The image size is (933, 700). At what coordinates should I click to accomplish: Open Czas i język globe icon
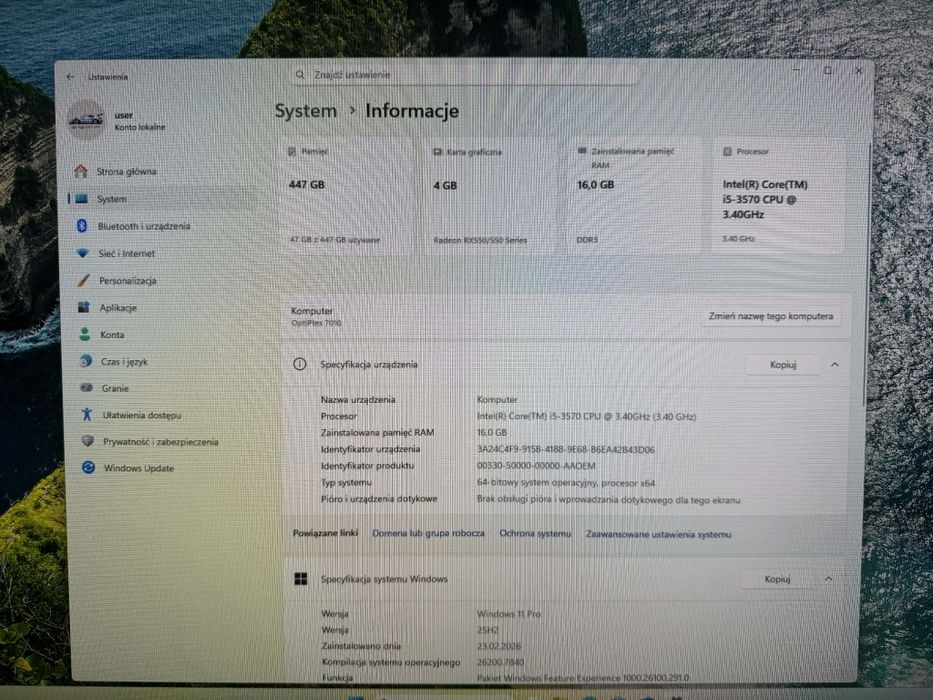(86, 361)
